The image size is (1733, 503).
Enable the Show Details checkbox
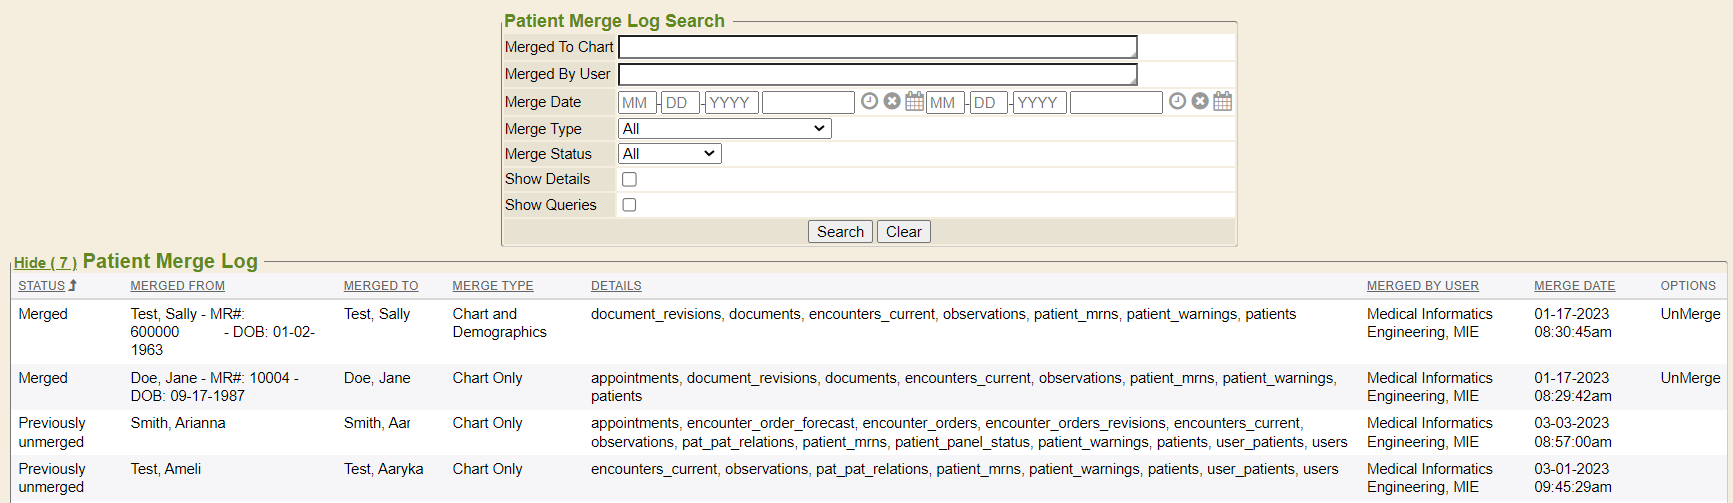[629, 180]
